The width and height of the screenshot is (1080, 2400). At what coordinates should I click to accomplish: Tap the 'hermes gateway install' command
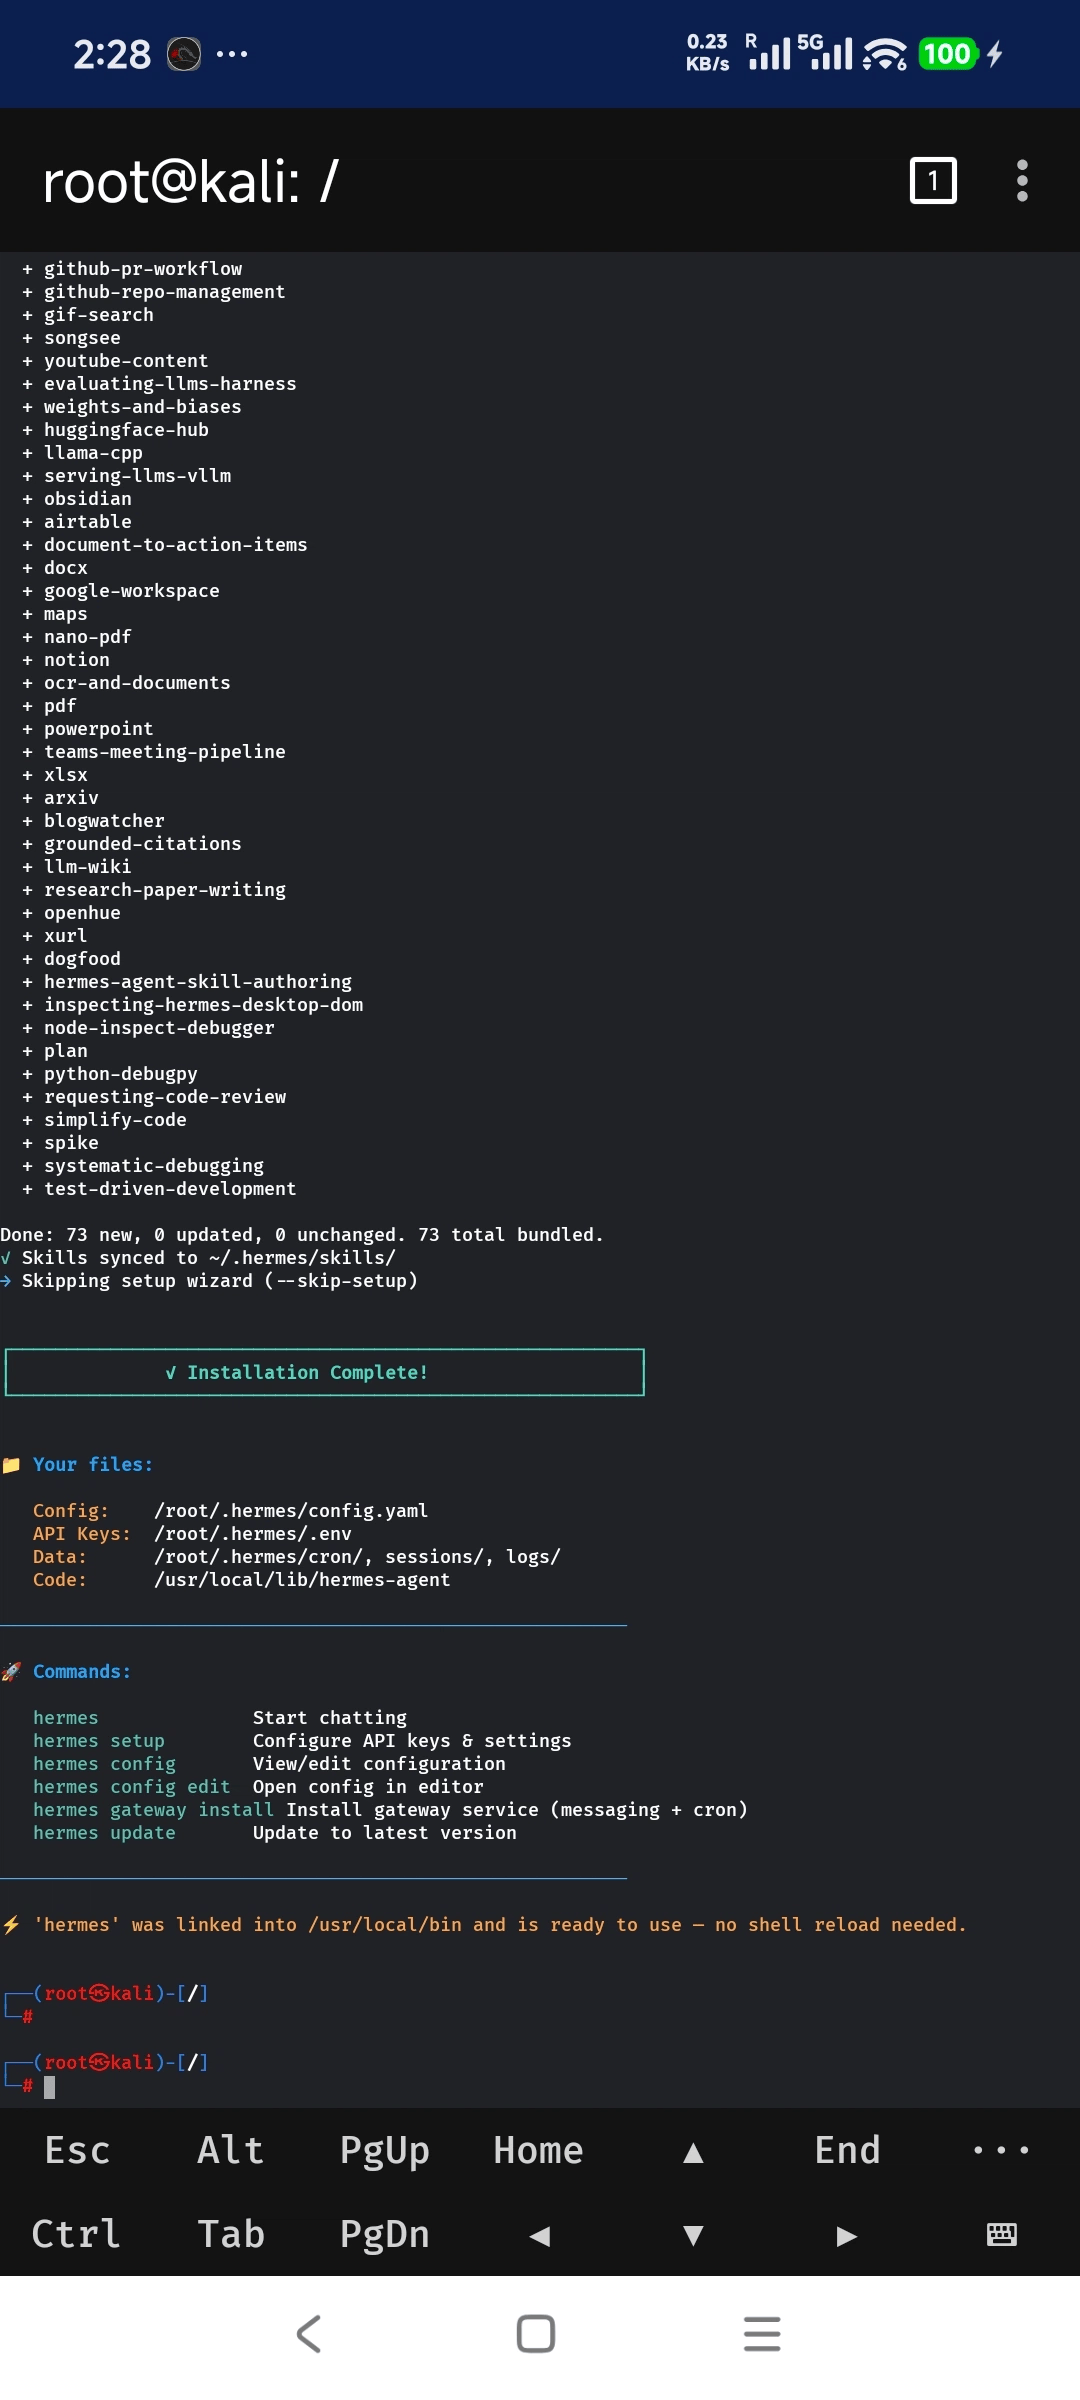[x=153, y=1809]
